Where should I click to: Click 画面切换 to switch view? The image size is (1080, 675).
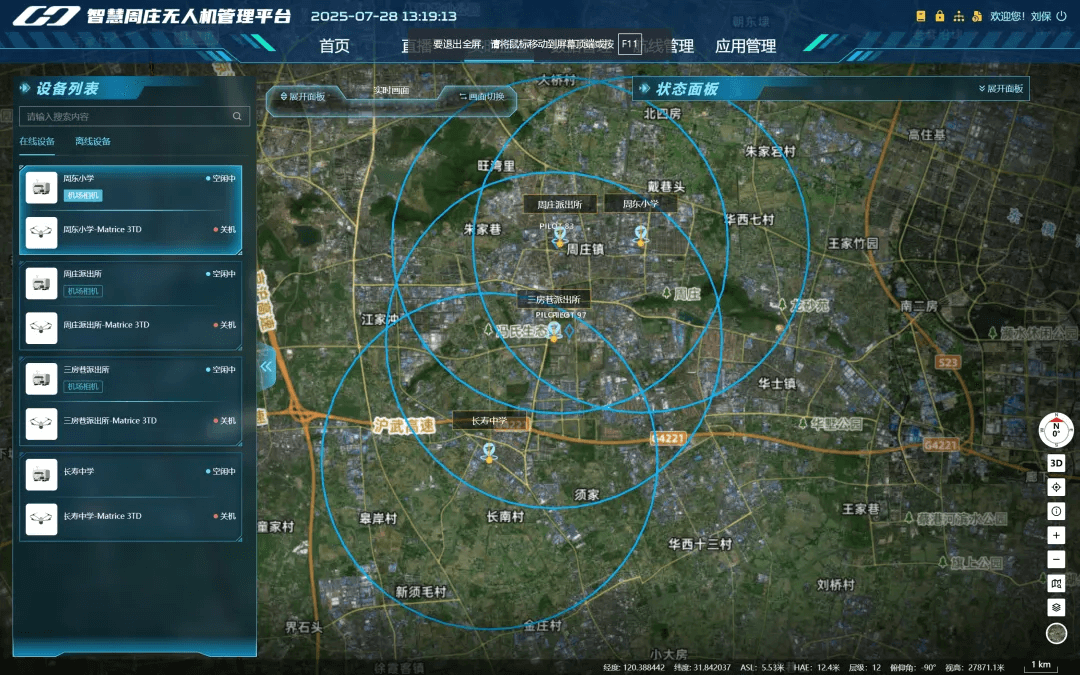(x=482, y=96)
